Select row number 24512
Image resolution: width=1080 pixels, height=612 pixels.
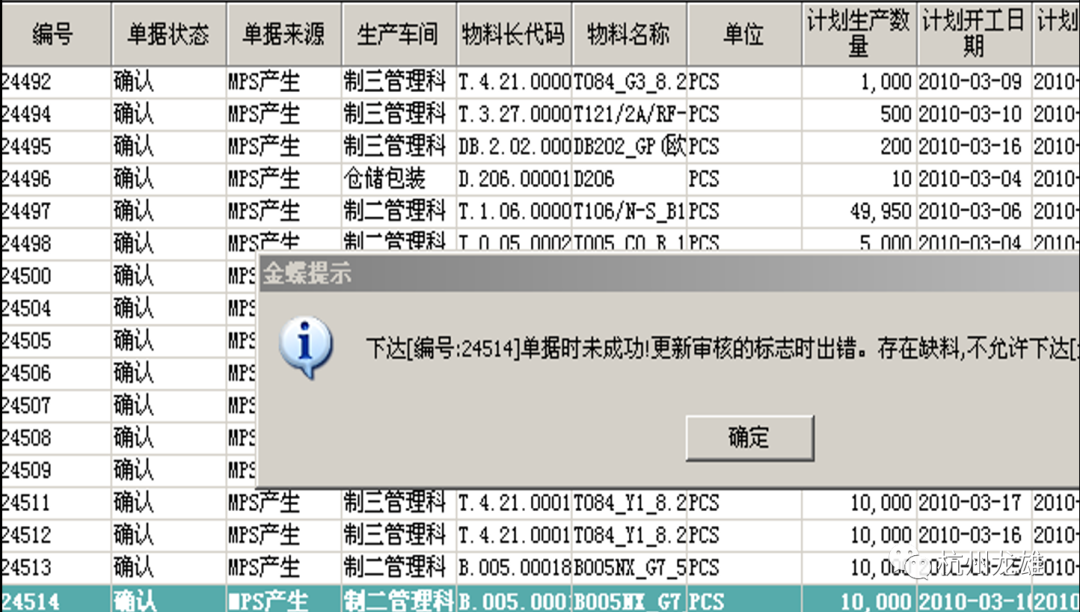[x=25, y=535]
